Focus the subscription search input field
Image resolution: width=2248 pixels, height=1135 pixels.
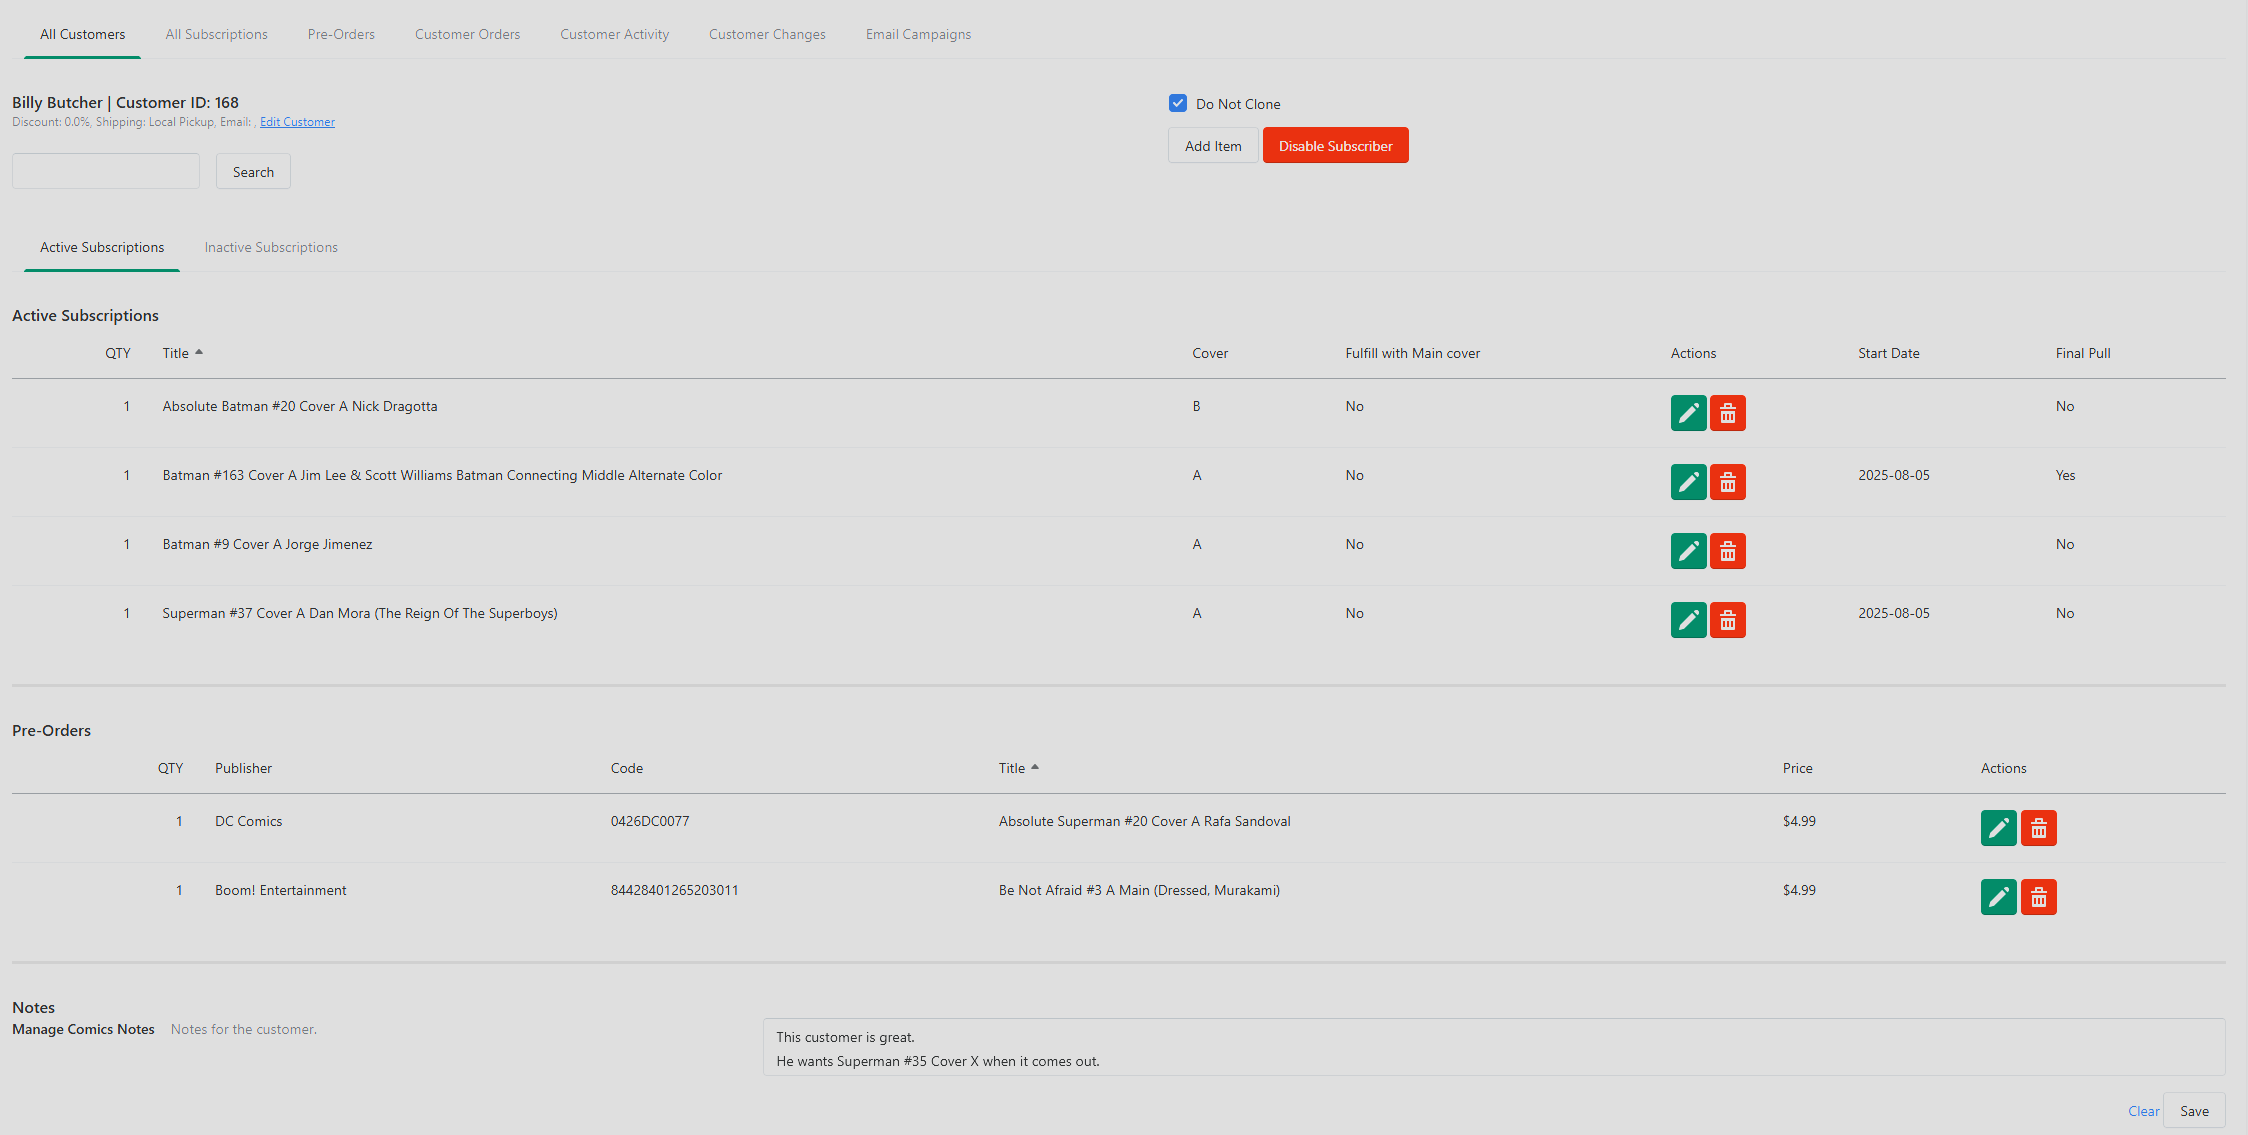point(106,171)
